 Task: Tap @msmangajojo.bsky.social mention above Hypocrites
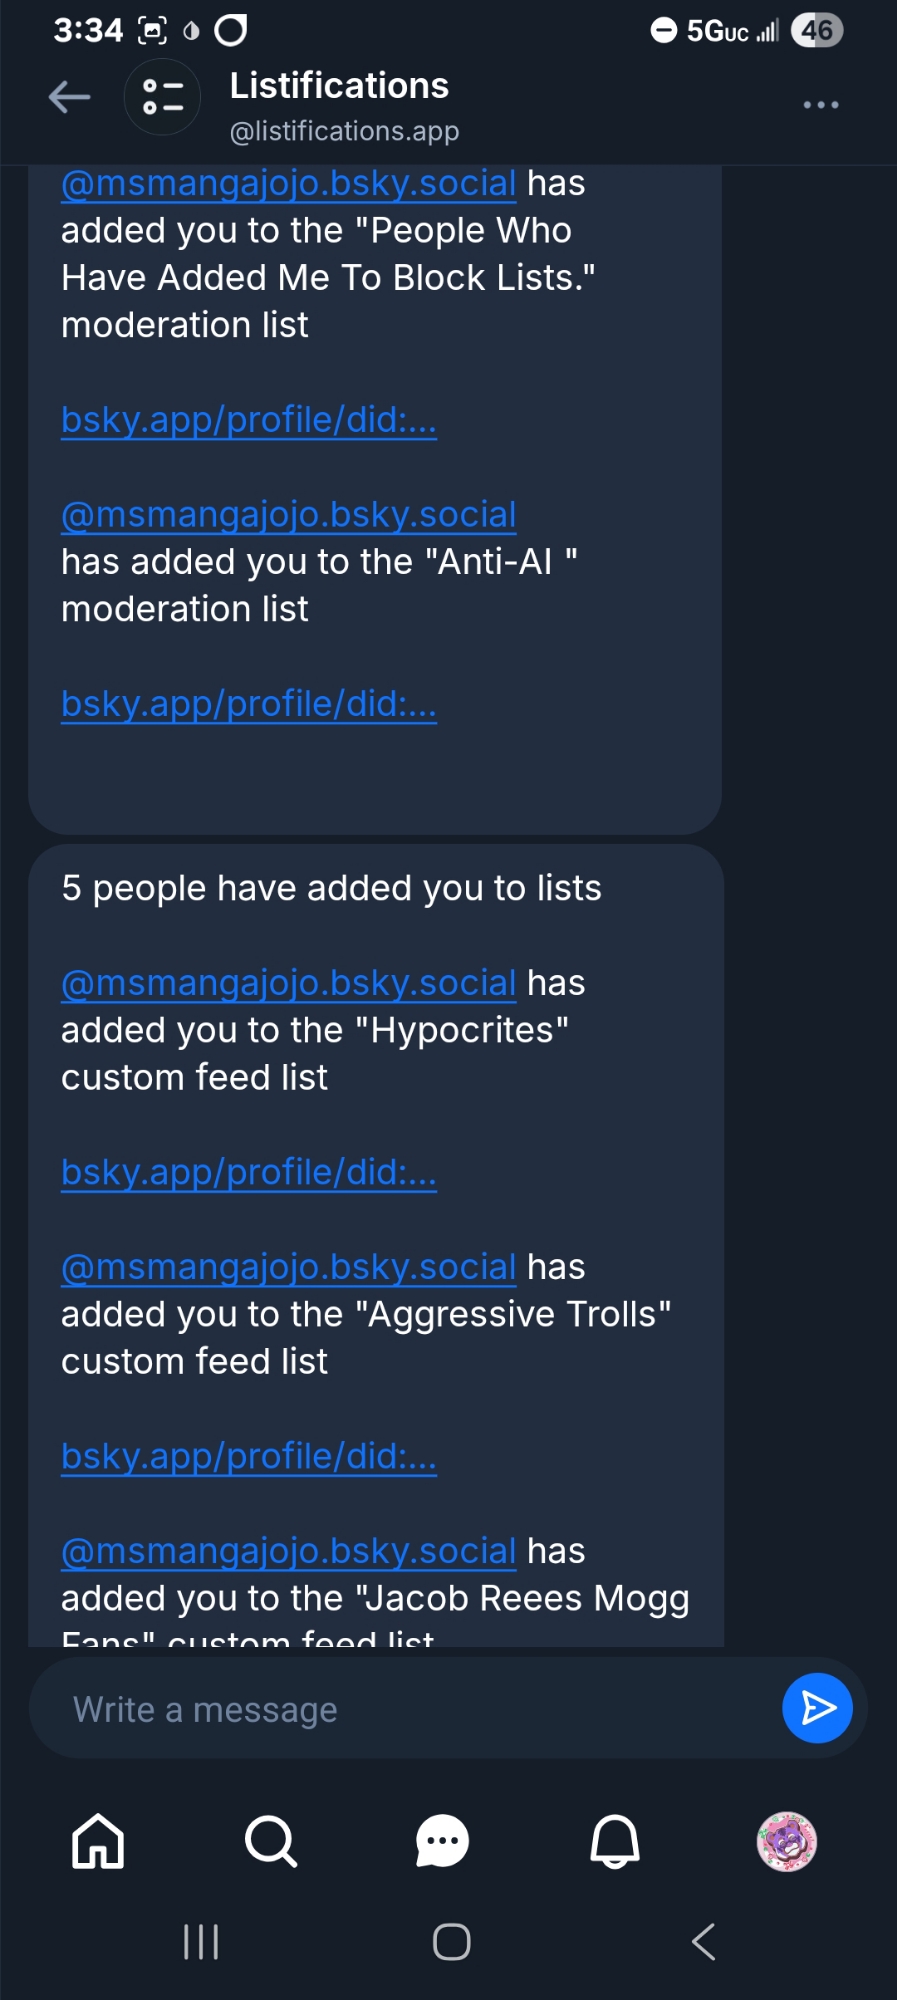288,983
